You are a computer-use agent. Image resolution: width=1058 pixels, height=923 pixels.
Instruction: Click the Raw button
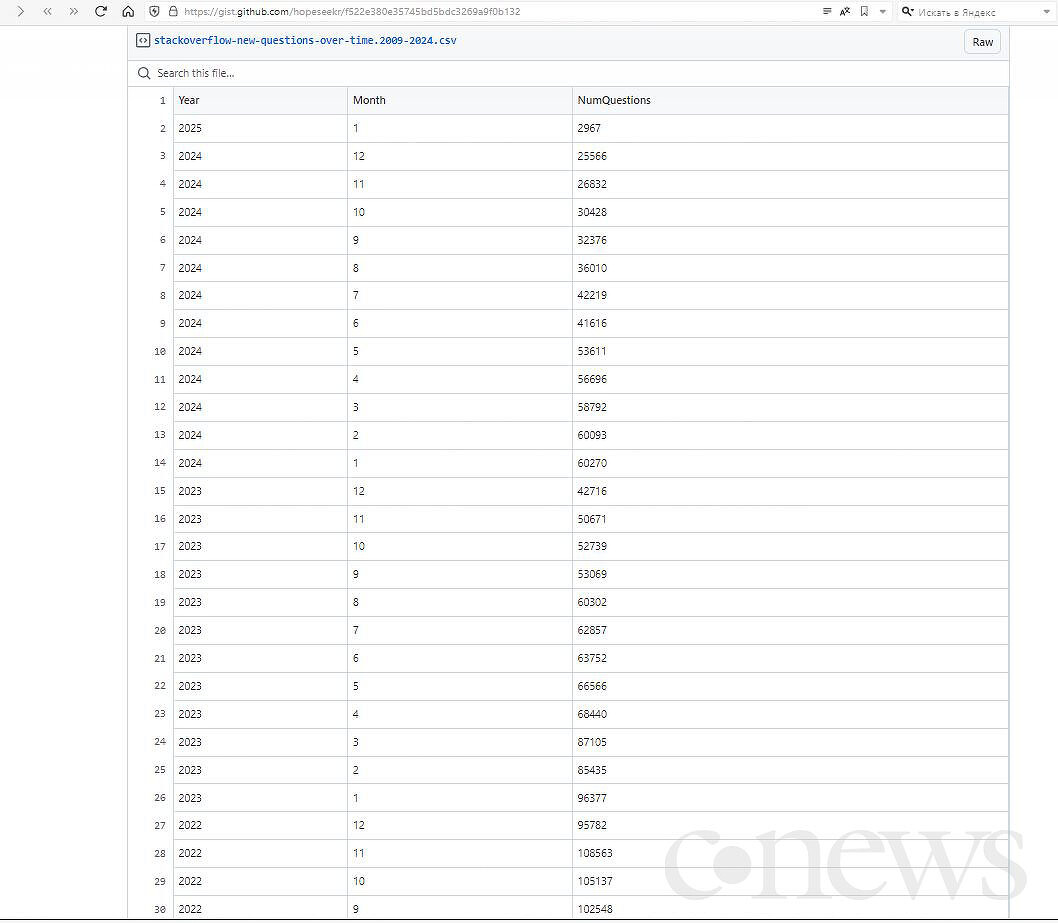point(982,42)
